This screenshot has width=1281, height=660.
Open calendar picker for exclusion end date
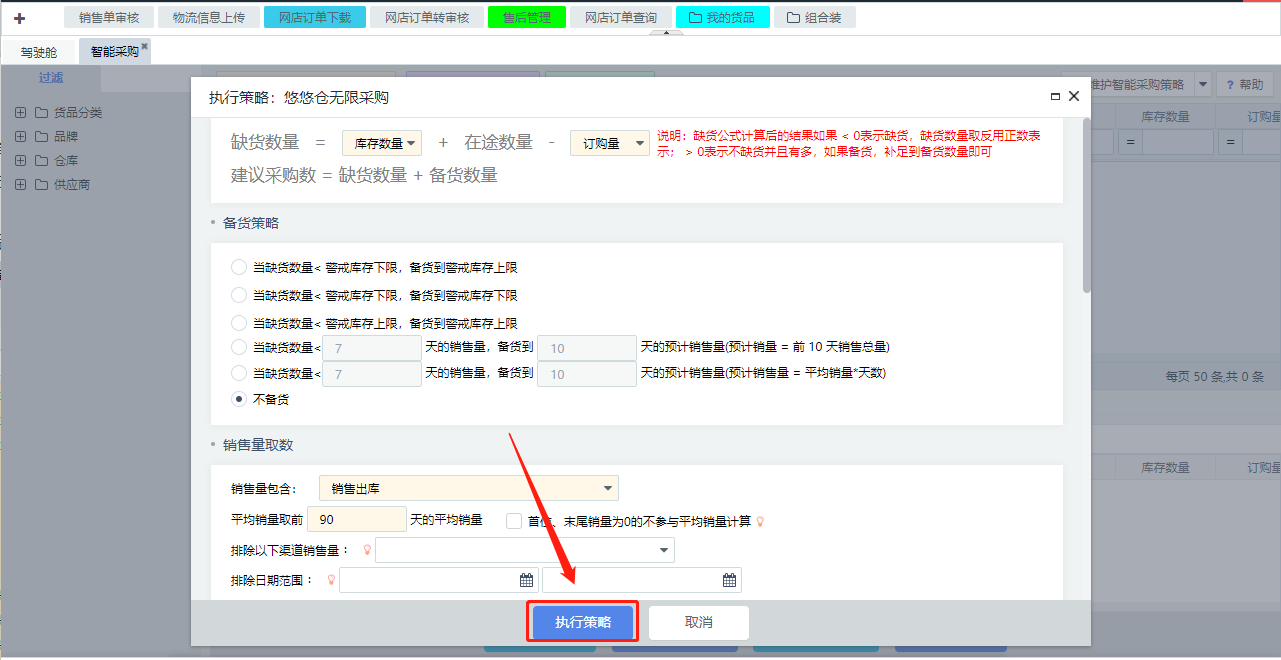pos(729,580)
